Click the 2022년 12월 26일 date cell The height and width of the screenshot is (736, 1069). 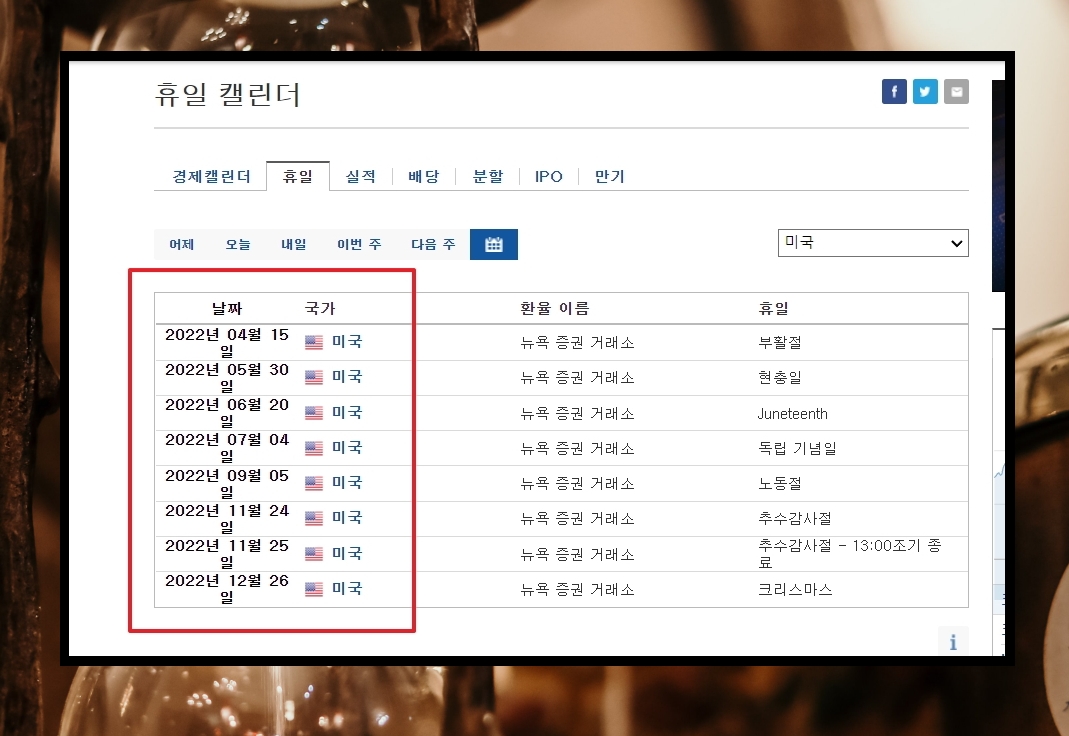227,588
